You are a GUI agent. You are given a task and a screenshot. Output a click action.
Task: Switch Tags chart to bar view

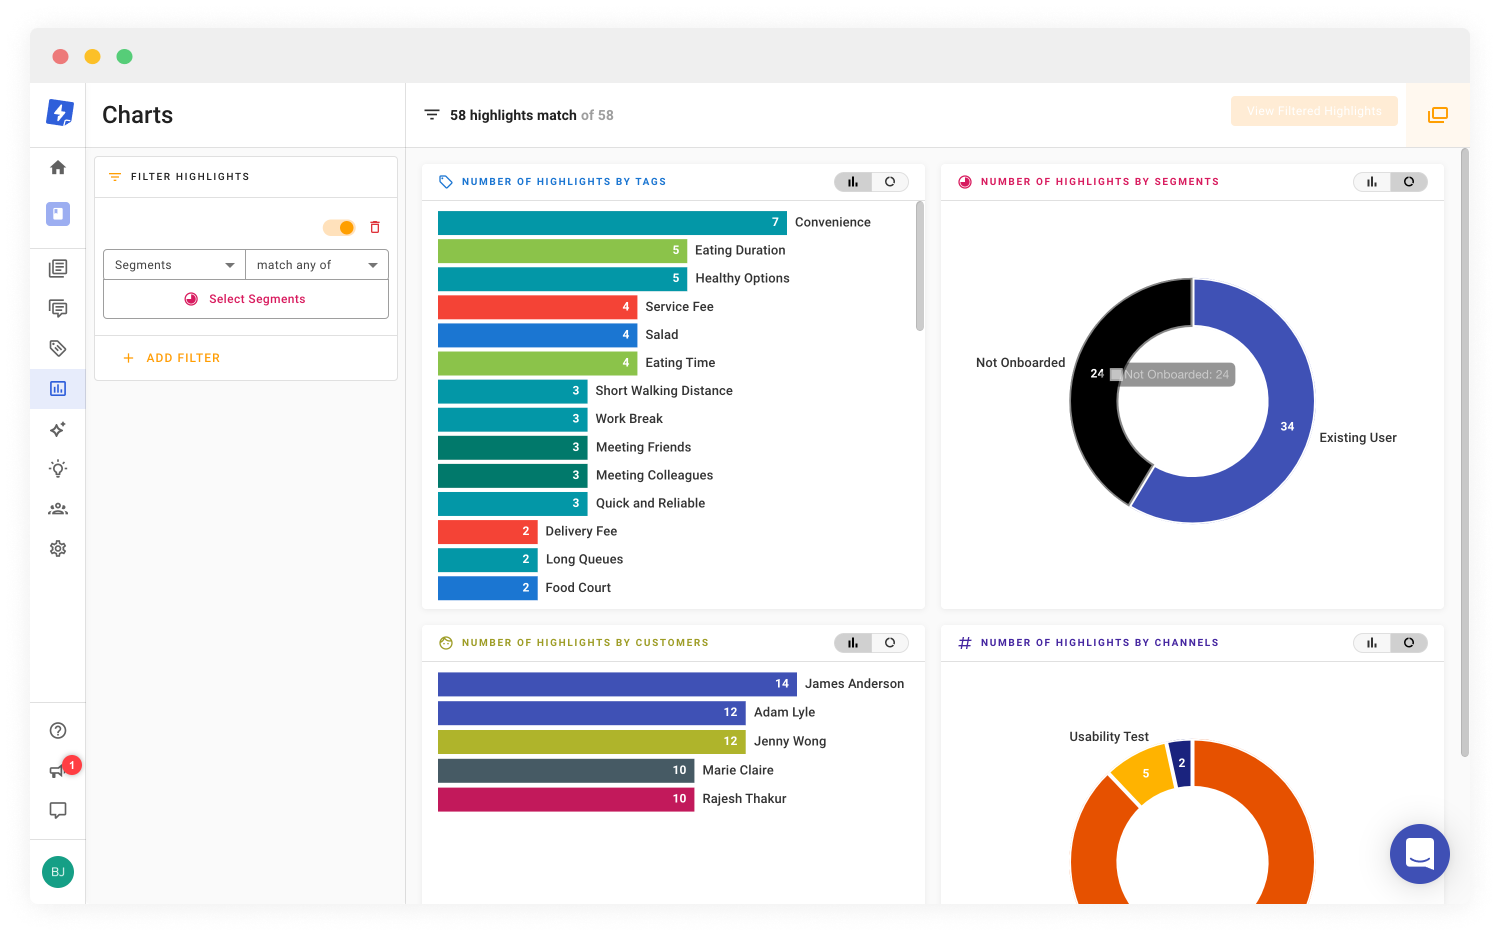853,182
